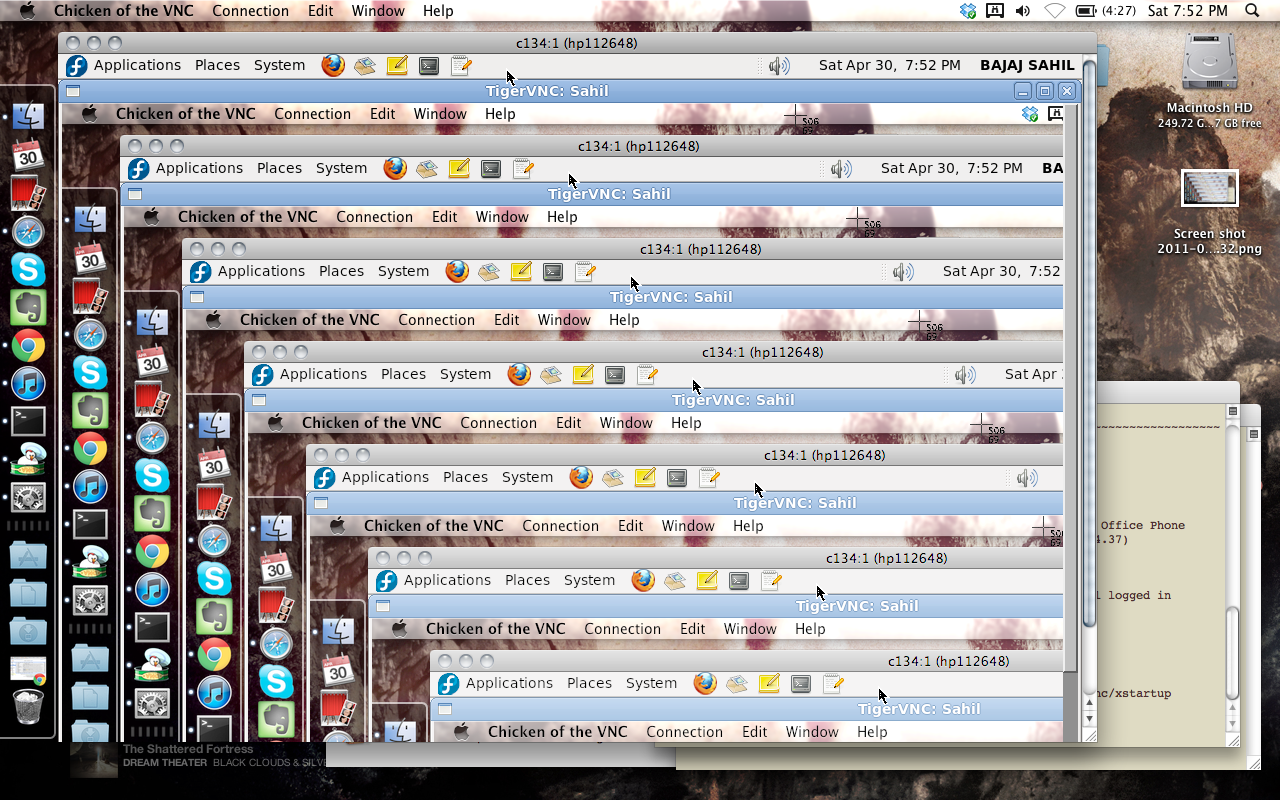1280x800 pixels.
Task: Mute sound via the GNOME panel speaker icon
Action: click(780, 65)
